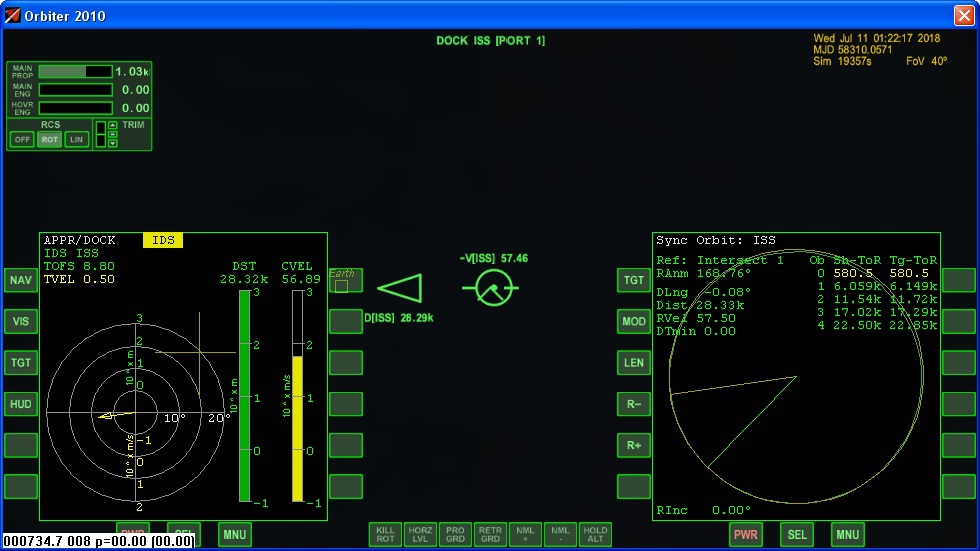The height and width of the screenshot is (551, 980).
Task: Click the CVEL 56.89 value
Action: coord(301,279)
